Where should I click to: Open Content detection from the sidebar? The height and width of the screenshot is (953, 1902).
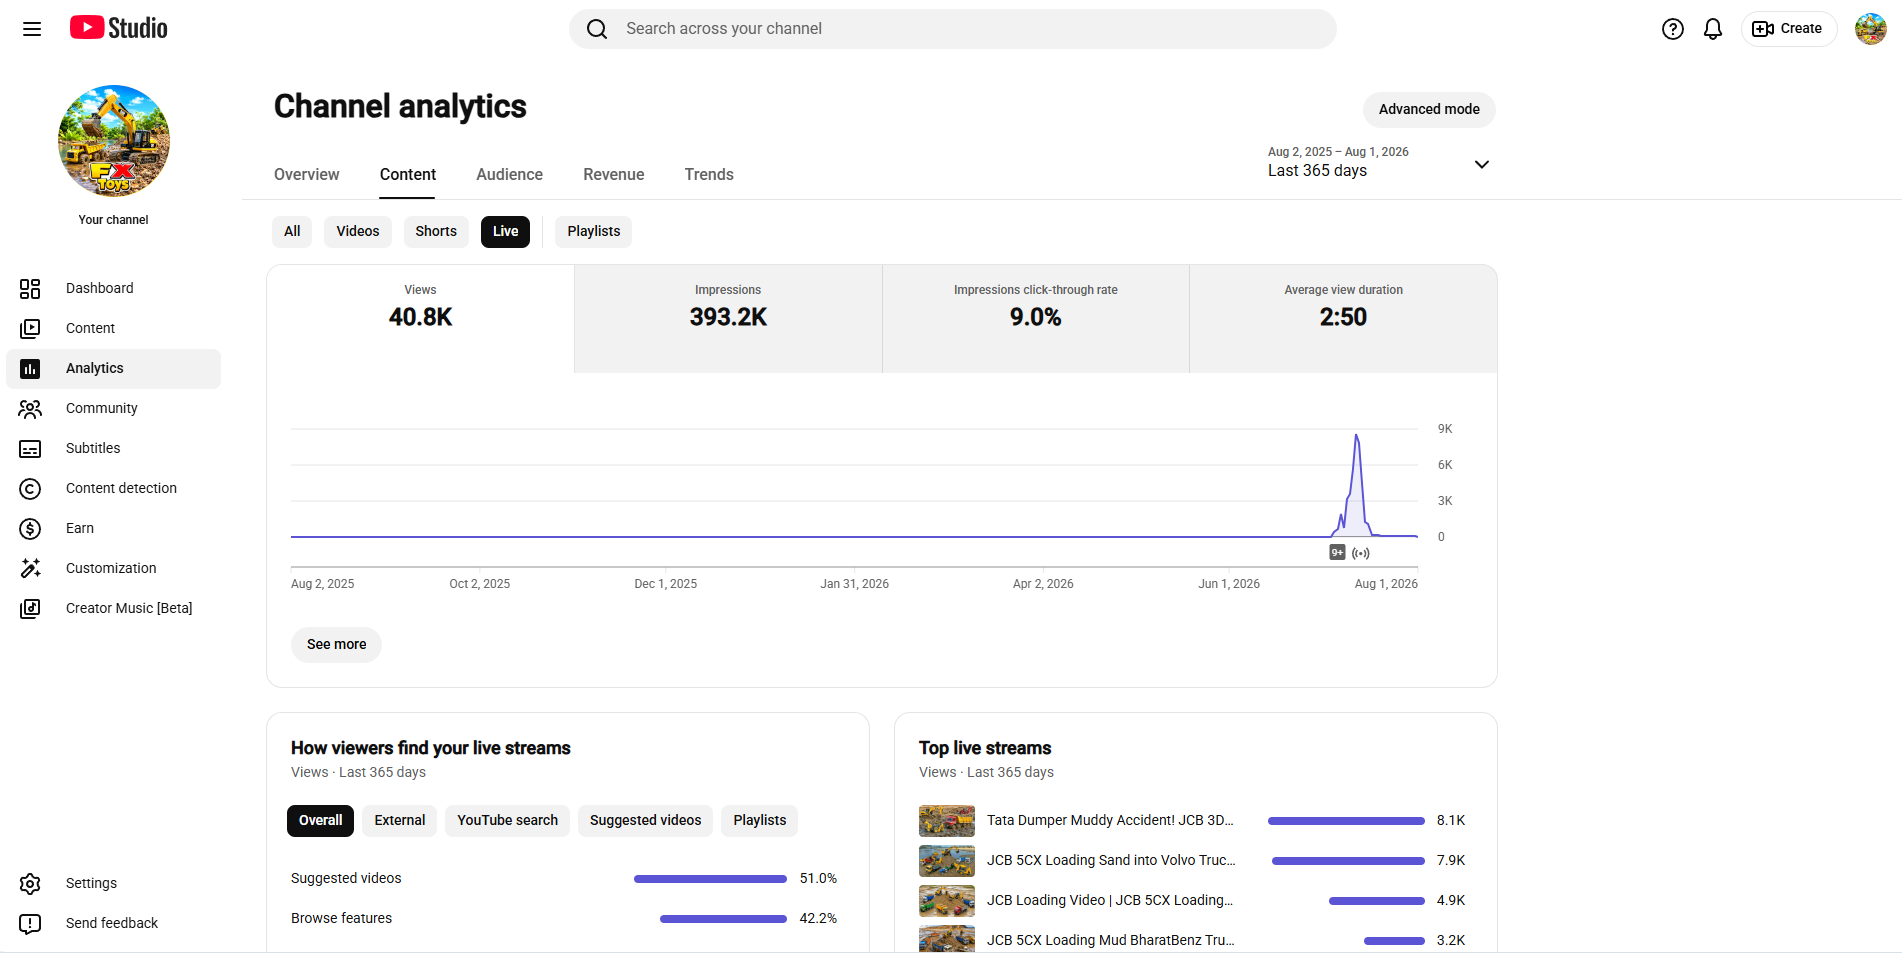[114, 489]
